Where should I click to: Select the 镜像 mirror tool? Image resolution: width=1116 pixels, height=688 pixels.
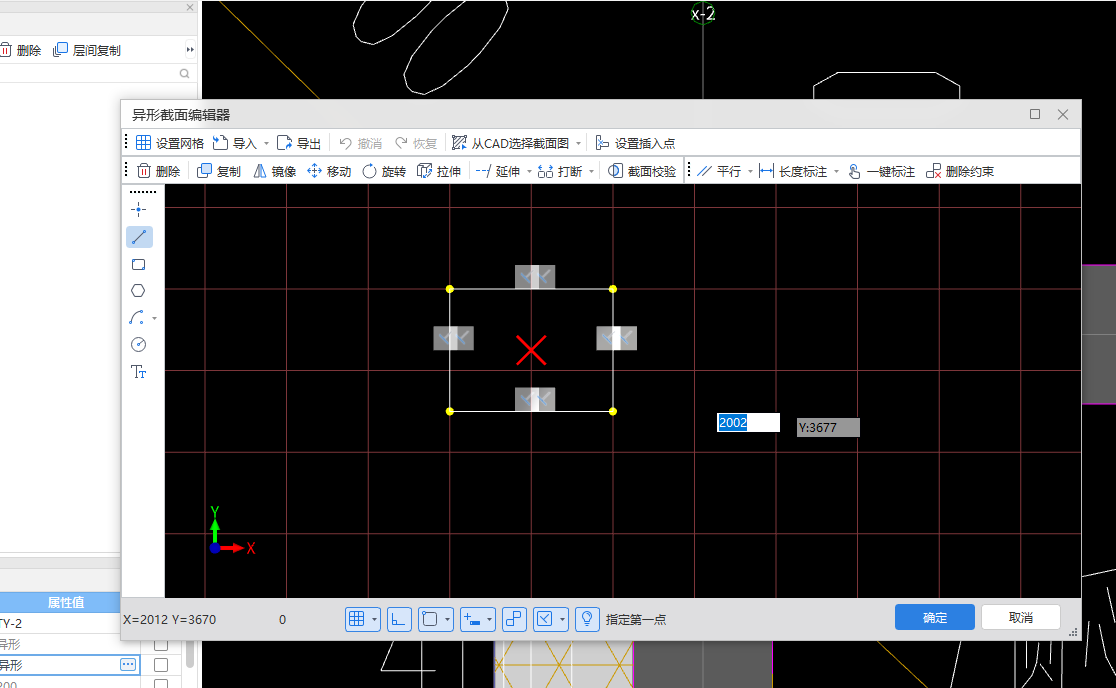coord(274,171)
